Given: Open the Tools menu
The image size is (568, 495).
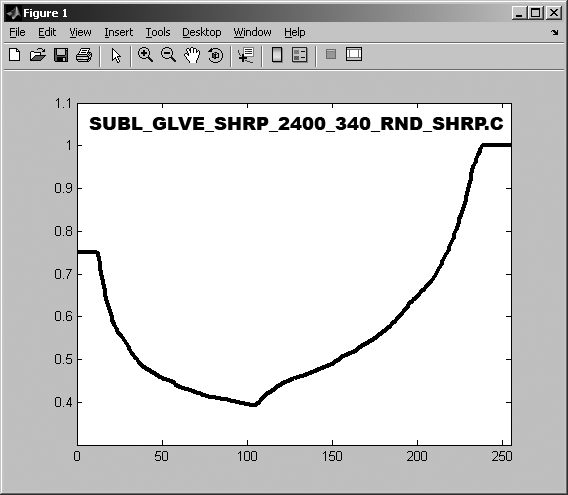Looking at the screenshot, I should 158,32.
